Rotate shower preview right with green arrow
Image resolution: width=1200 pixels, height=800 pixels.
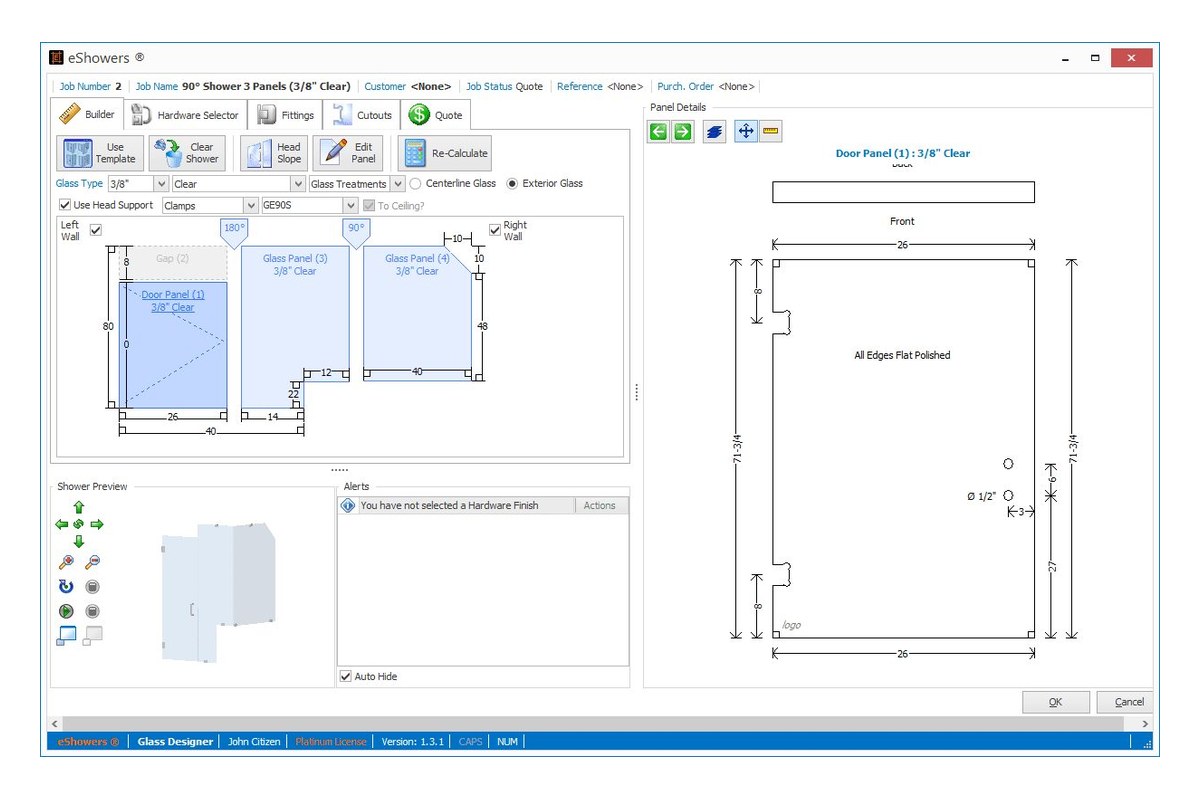[x=97, y=524]
